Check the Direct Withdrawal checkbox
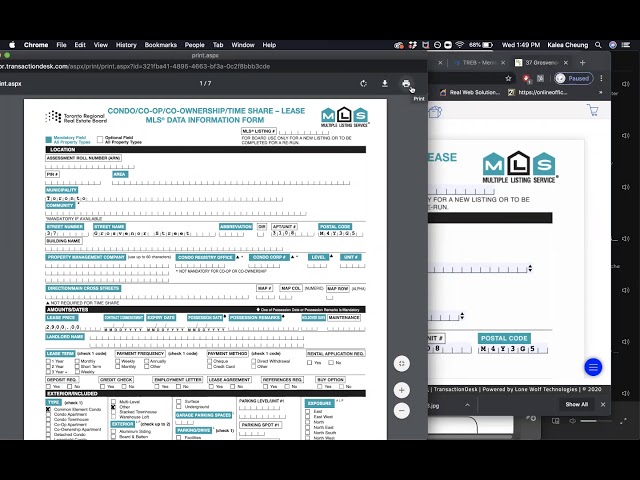This screenshot has height=480, width=640. point(253,361)
